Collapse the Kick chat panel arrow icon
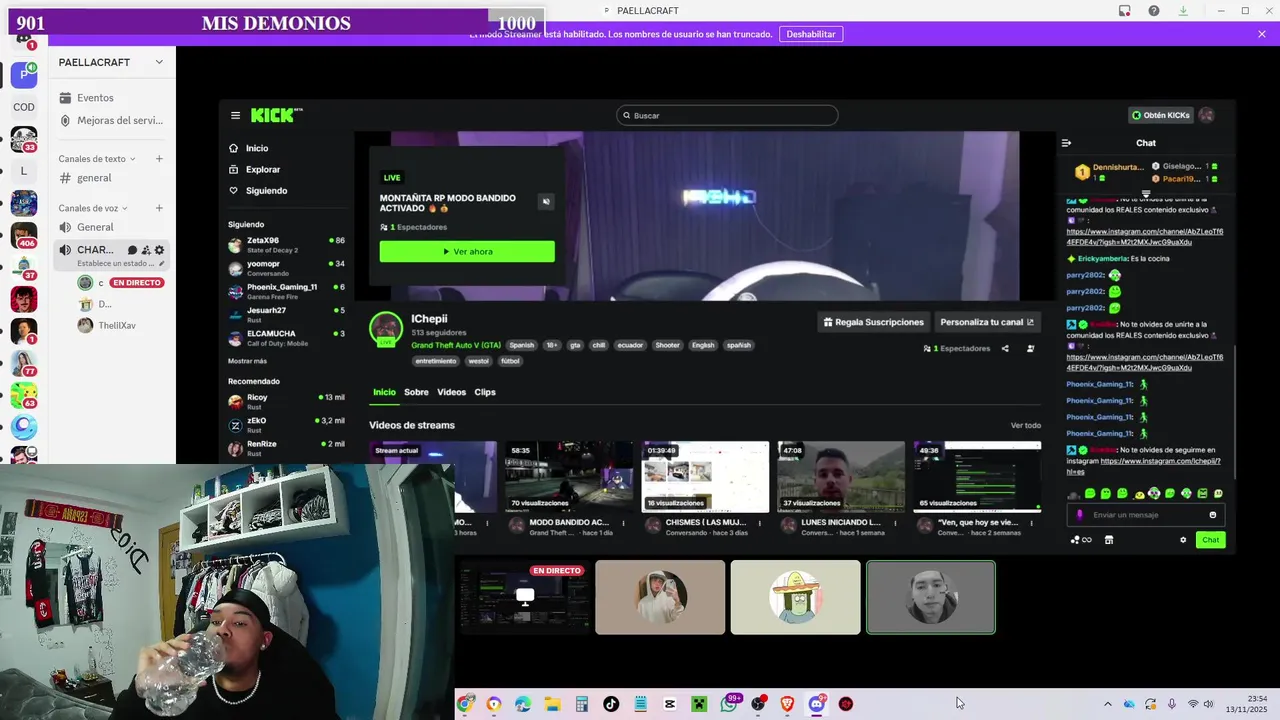Screen dimensions: 1280x720 [1066, 143]
